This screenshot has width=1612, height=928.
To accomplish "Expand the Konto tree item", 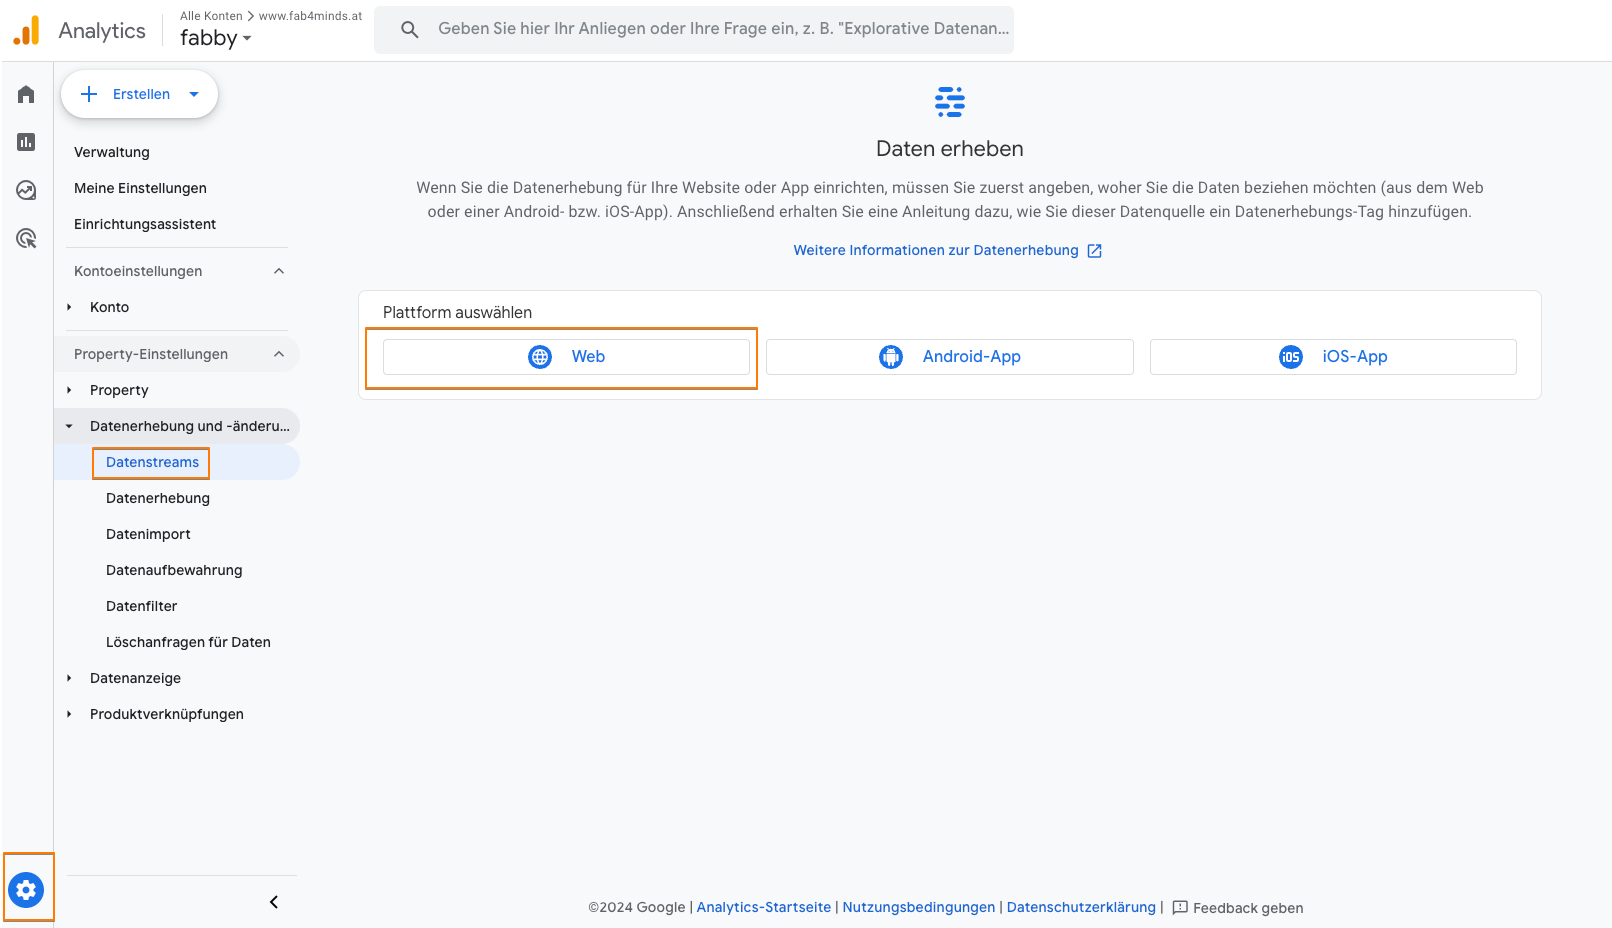I will pos(69,307).
